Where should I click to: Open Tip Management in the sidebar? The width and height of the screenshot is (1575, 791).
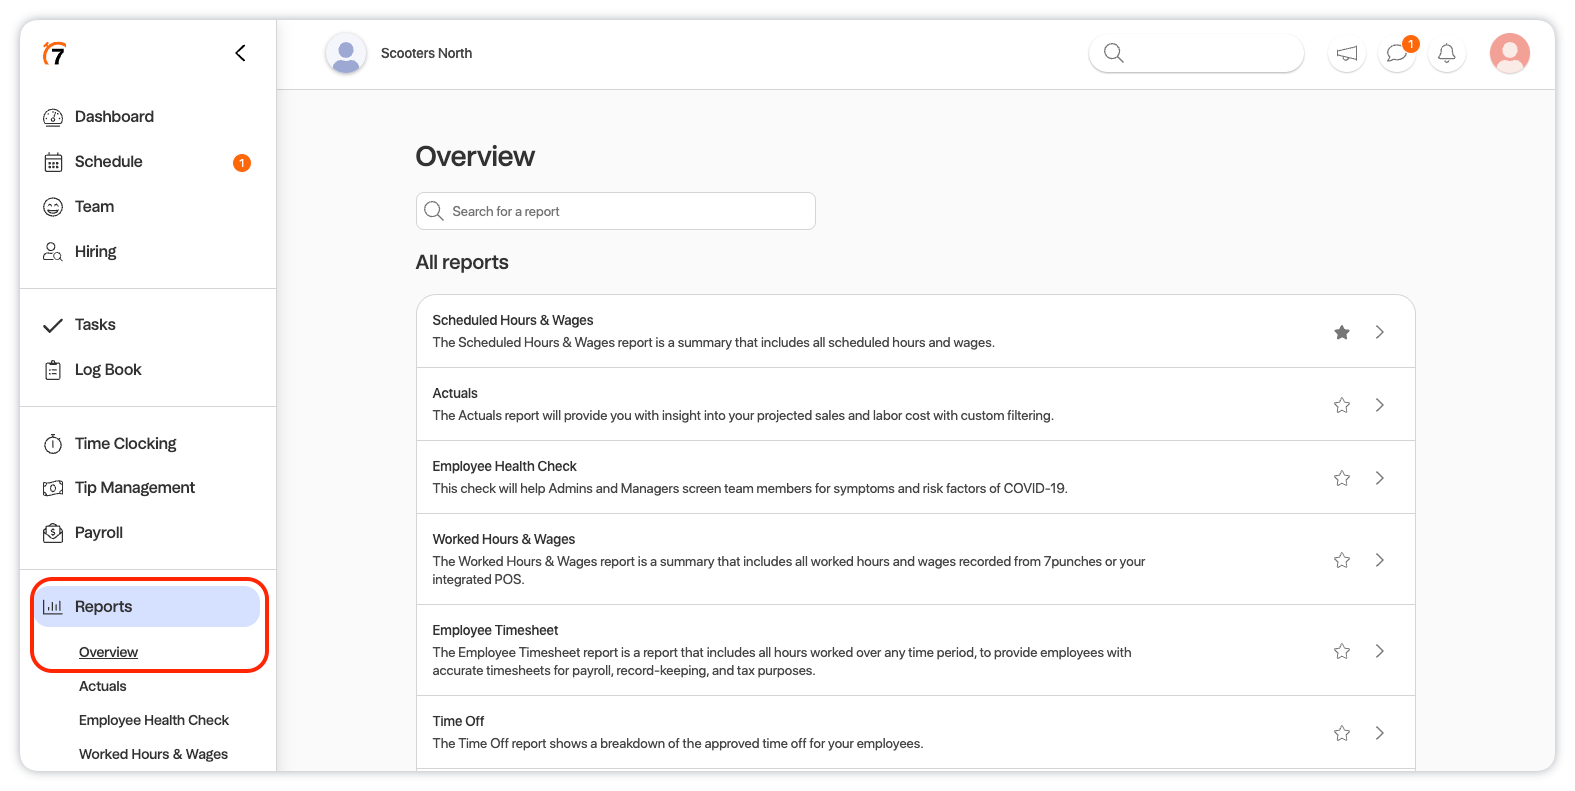pos(134,488)
